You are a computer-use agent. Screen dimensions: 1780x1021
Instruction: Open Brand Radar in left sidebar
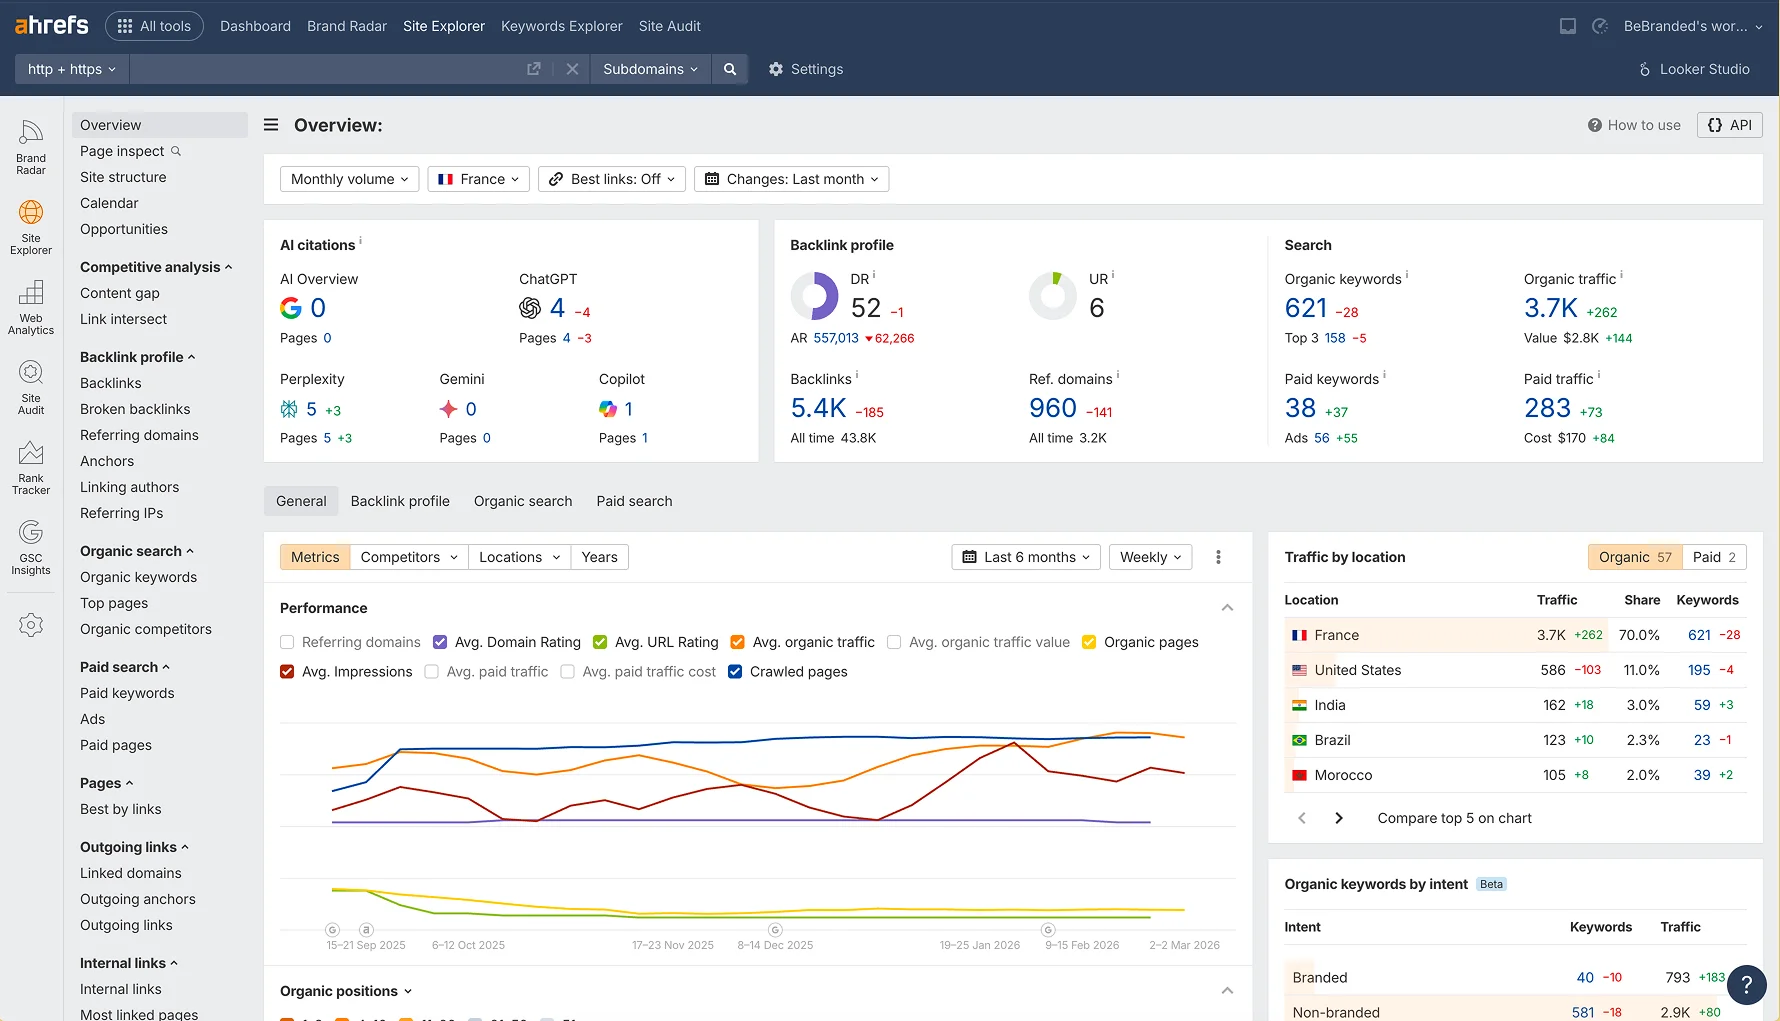pyautogui.click(x=31, y=147)
